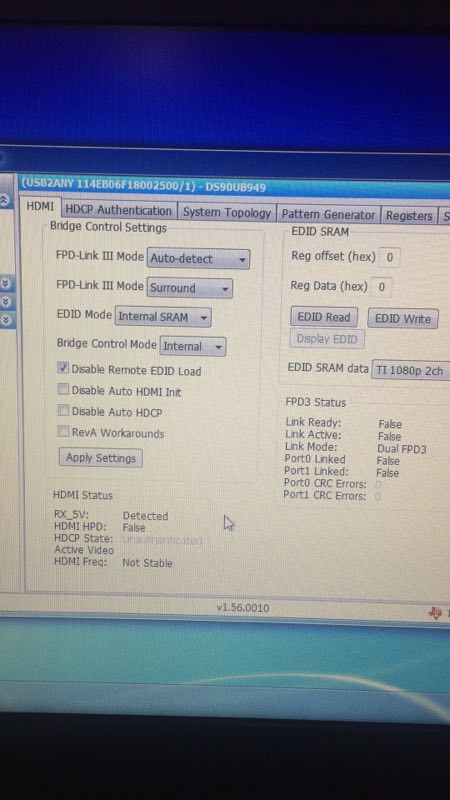Check Disable Auto HDCP

click(63, 410)
